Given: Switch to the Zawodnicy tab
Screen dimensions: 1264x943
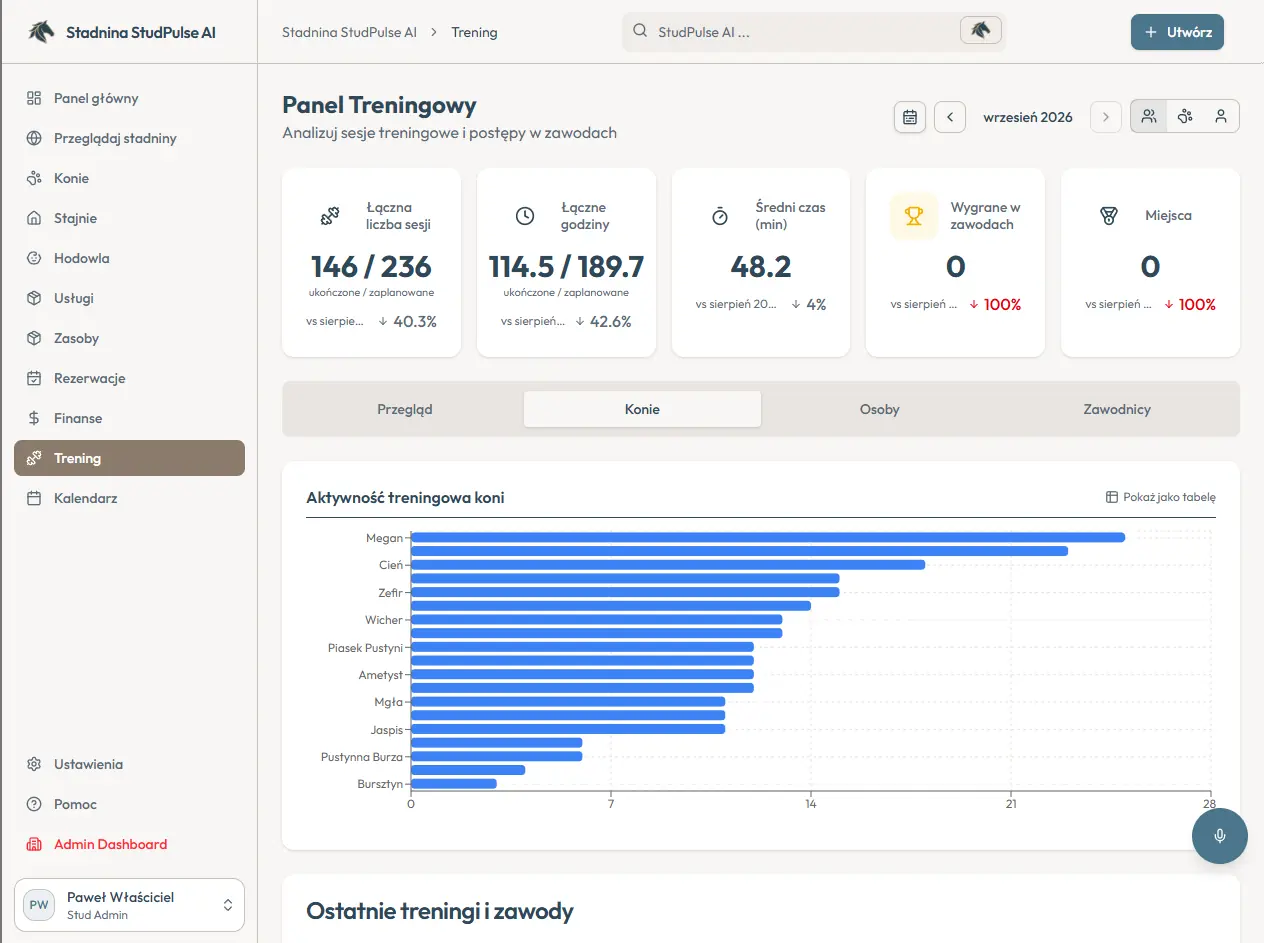Looking at the screenshot, I should click(1117, 409).
